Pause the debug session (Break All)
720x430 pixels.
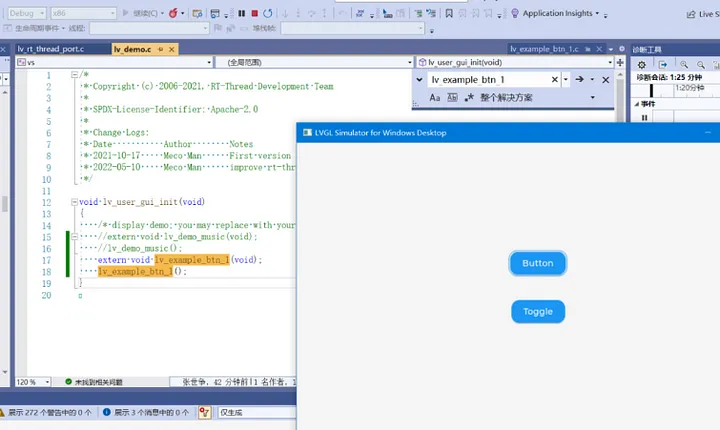[242, 13]
